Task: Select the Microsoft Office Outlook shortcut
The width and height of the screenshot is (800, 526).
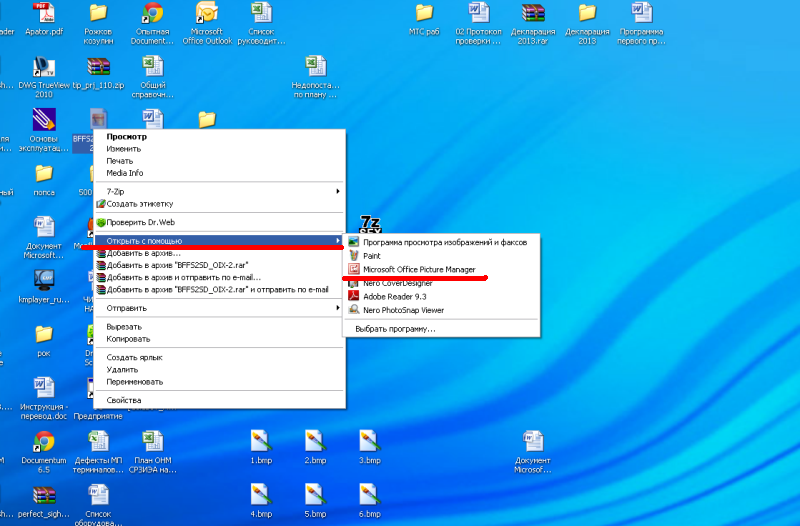Action: click(x=207, y=14)
